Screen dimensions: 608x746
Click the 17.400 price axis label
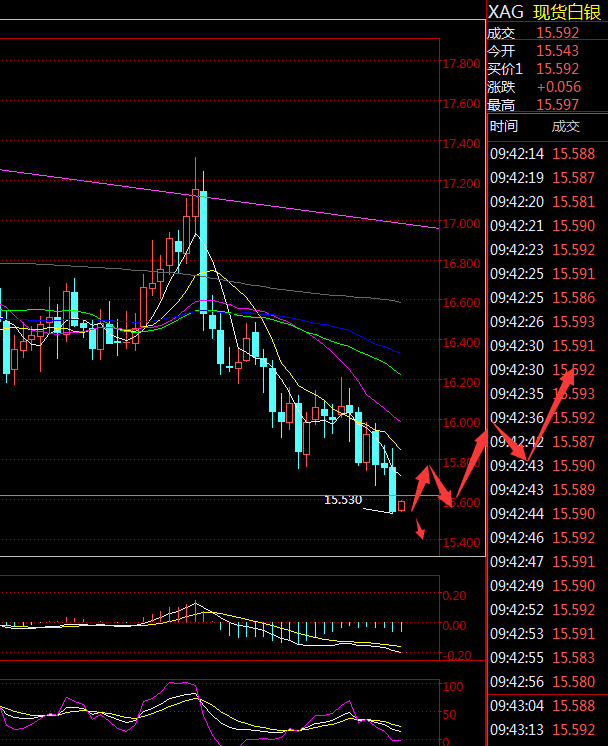[x=461, y=144]
